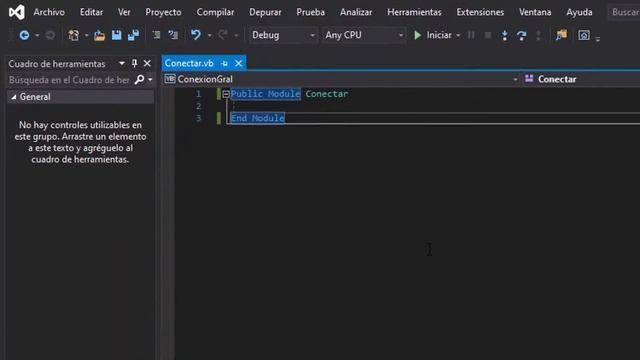Click the Visual Studio logo icon
640x360 pixels.
pos(17,13)
